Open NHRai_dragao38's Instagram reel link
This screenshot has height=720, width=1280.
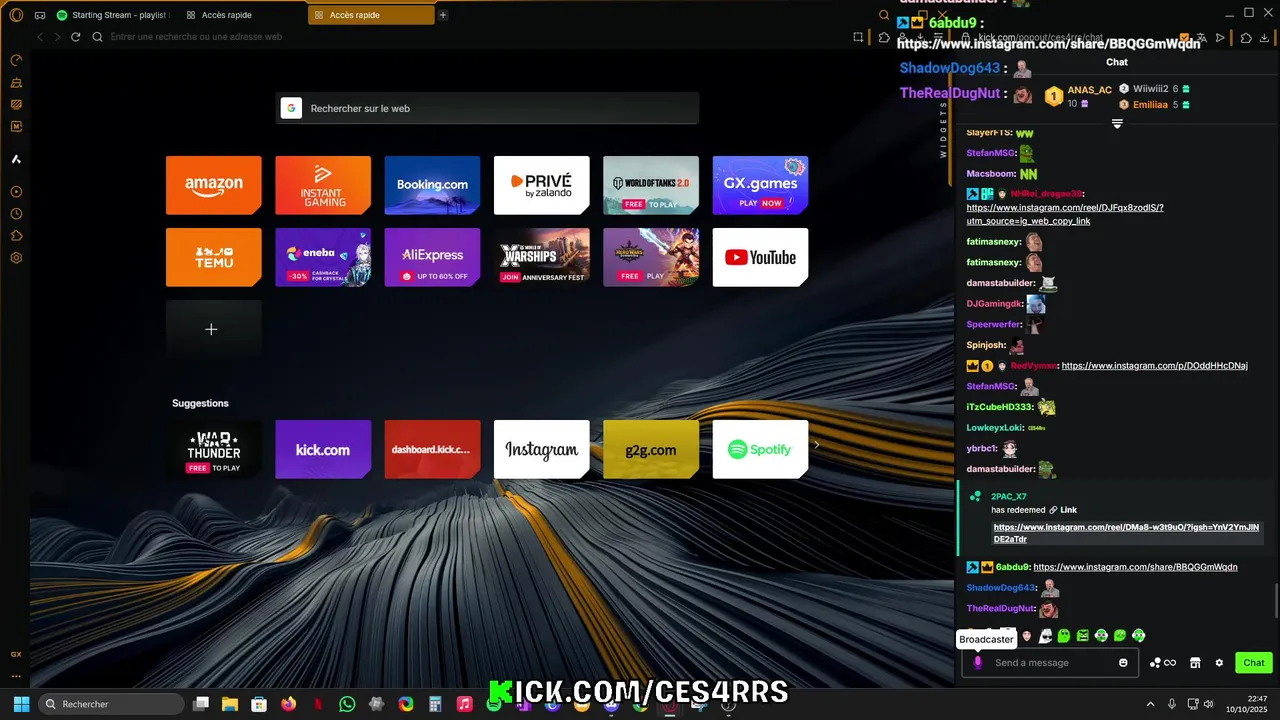(x=1065, y=214)
